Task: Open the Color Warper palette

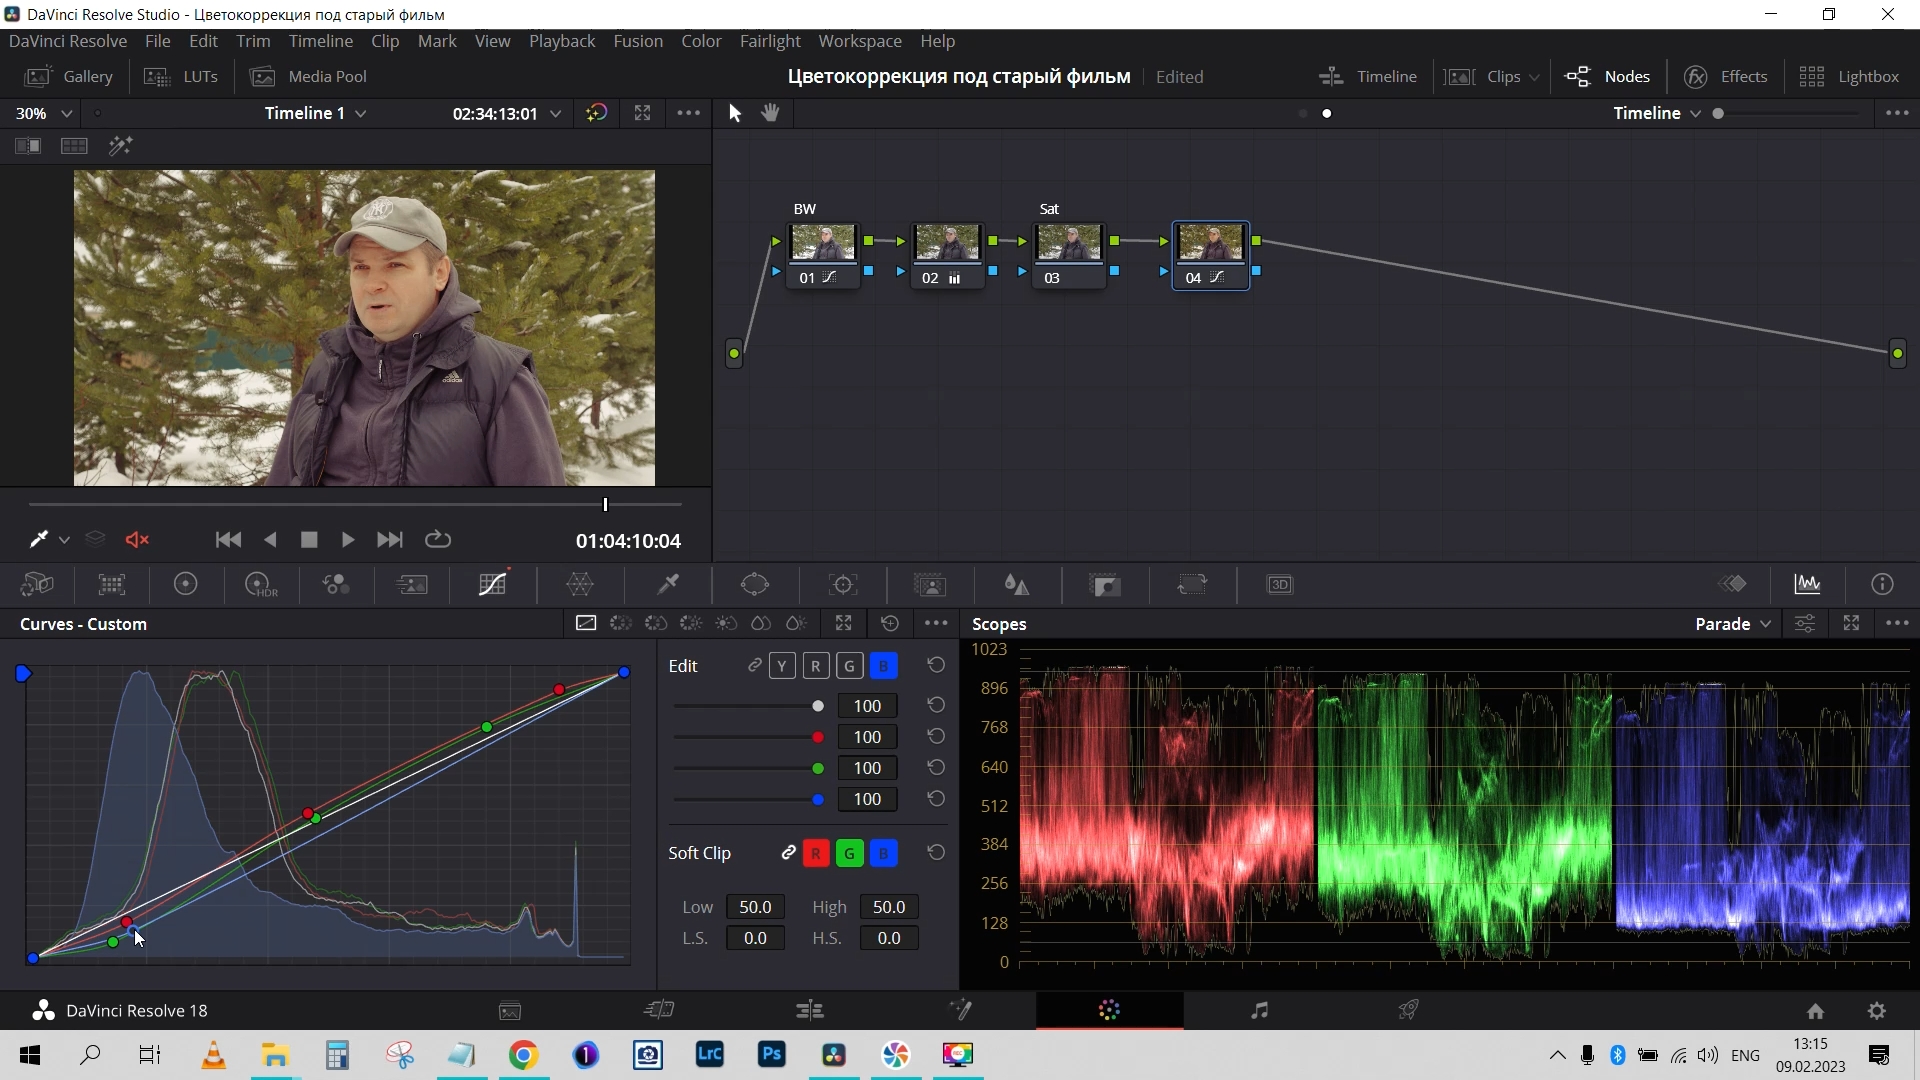Action: (x=580, y=585)
